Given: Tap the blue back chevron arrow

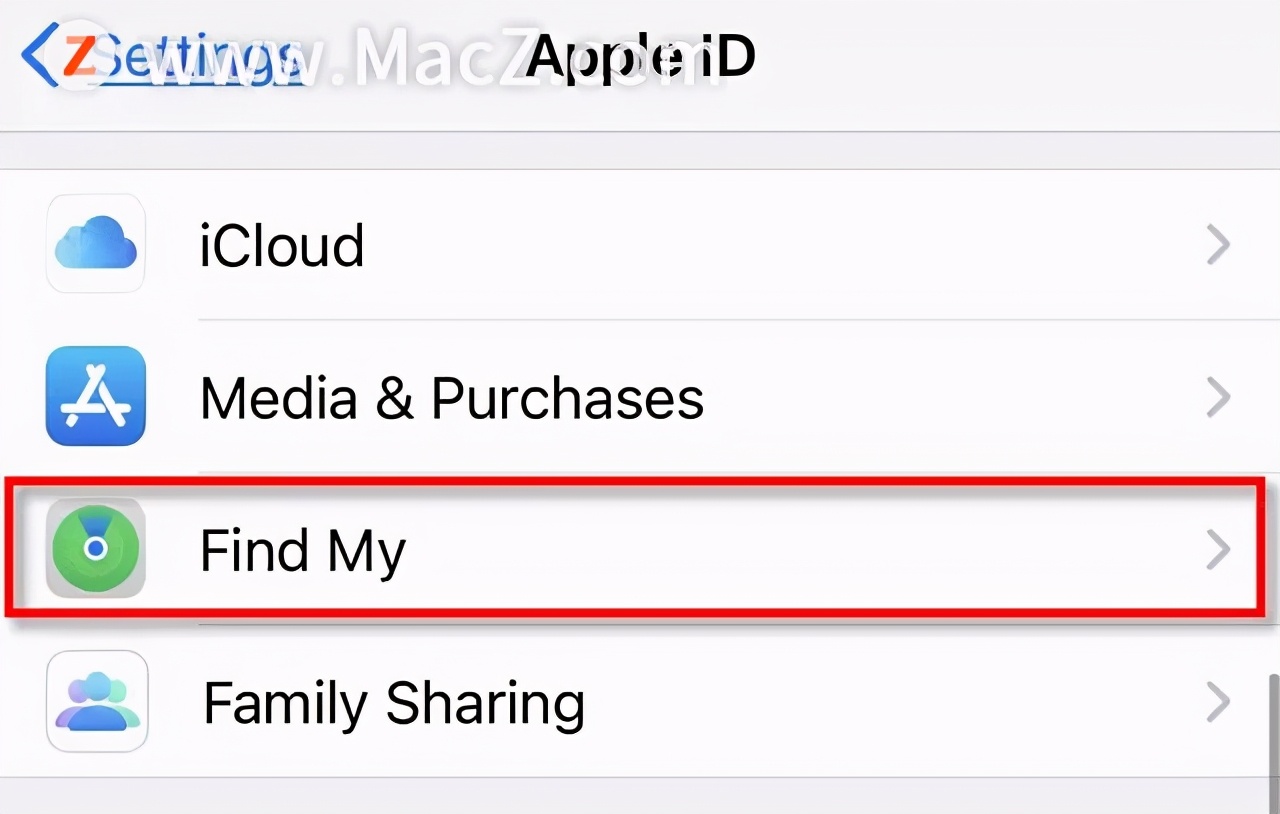Looking at the screenshot, I should 36,55.
